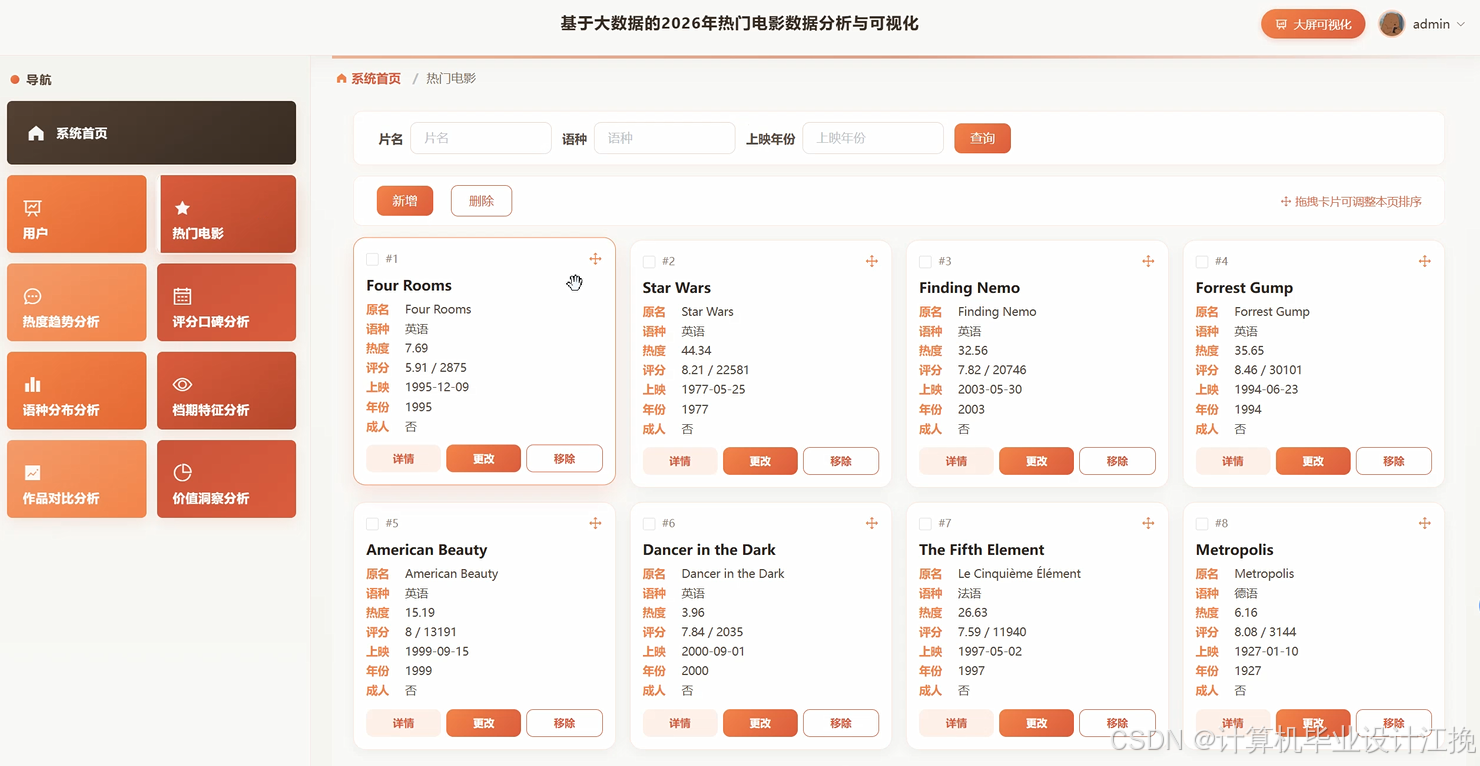This screenshot has width=1480, height=766.
Task: Focus the 语种 search field
Action: click(x=665, y=138)
